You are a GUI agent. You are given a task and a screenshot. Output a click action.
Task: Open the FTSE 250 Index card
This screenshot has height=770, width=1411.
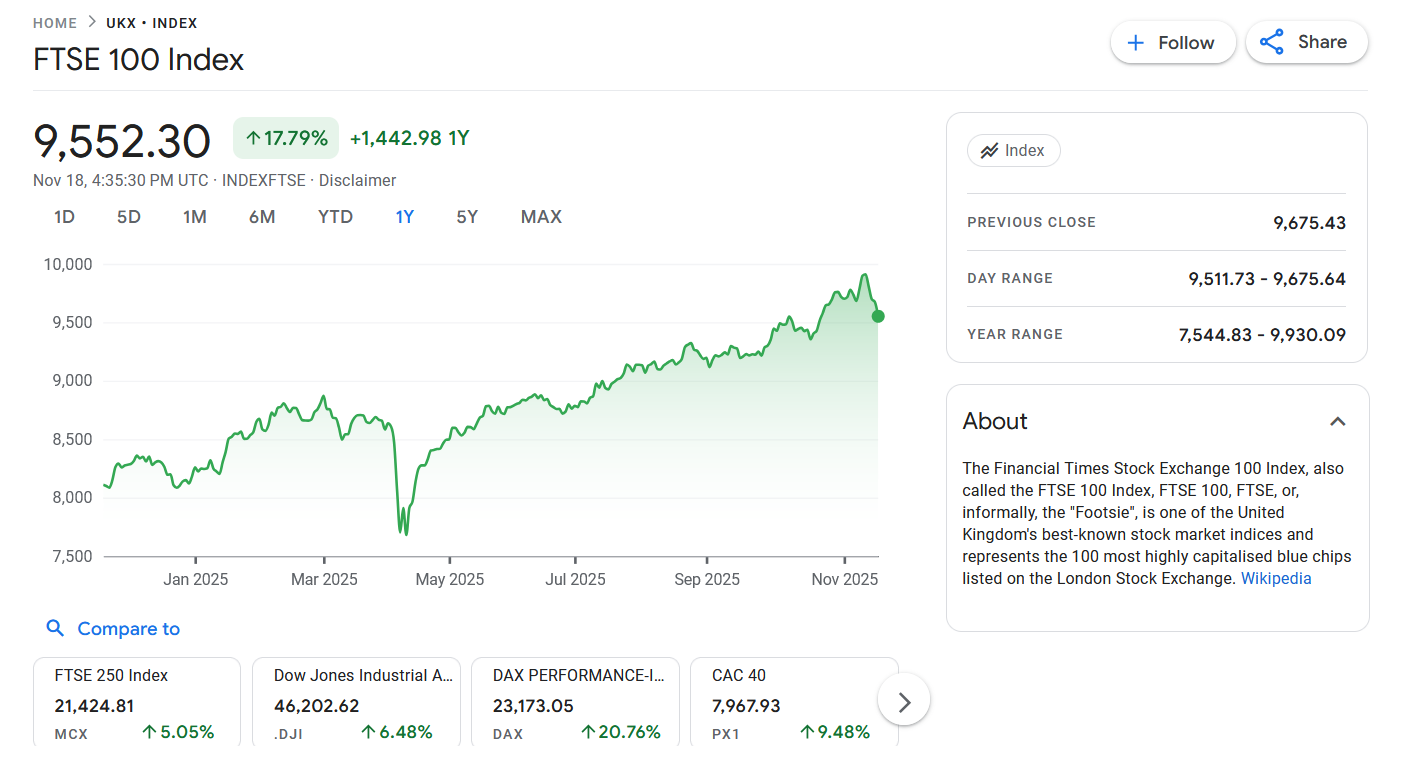tap(137, 703)
